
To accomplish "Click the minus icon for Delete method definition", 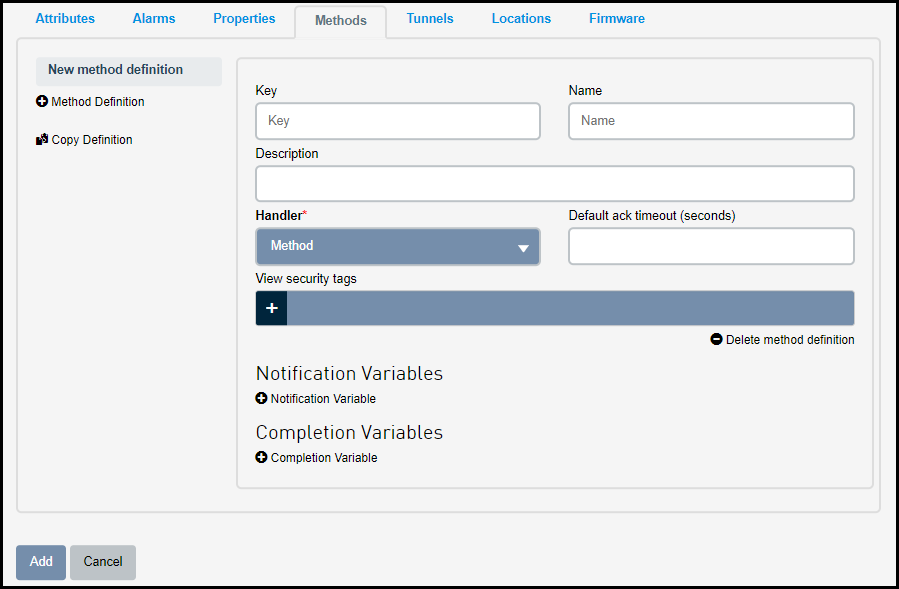I will click(x=716, y=340).
